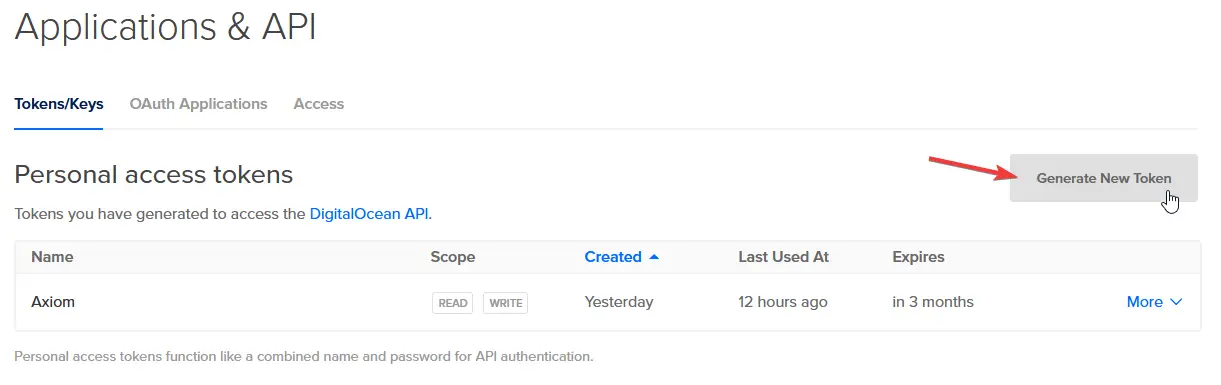Viewport: 1221px width, 385px height.
Task: Click the READ scope badge
Action: click(x=453, y=303)
